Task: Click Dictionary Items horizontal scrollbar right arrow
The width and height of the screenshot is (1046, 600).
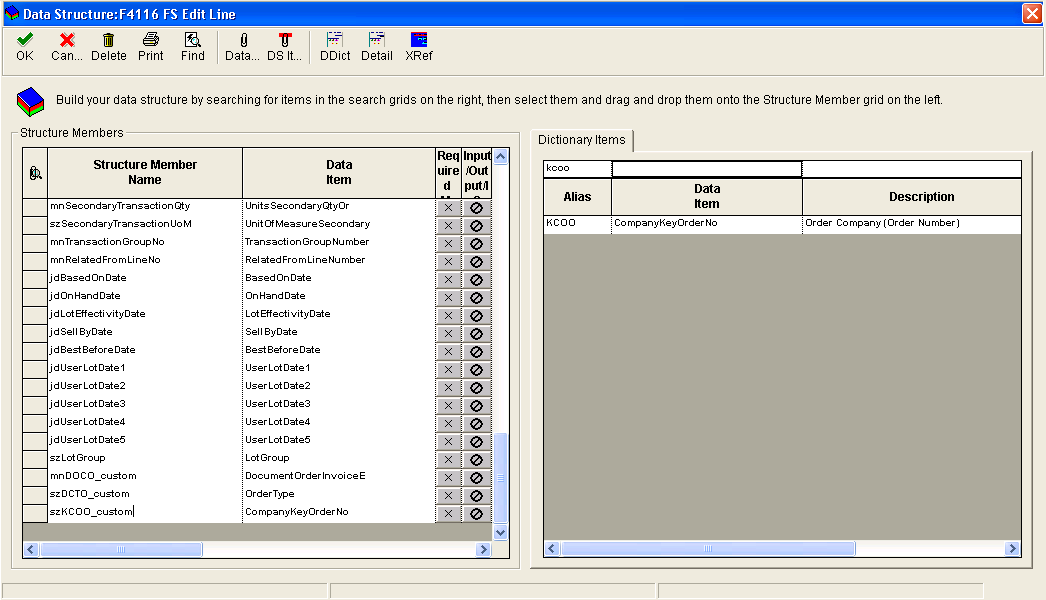Action: tap(1013, 549)
